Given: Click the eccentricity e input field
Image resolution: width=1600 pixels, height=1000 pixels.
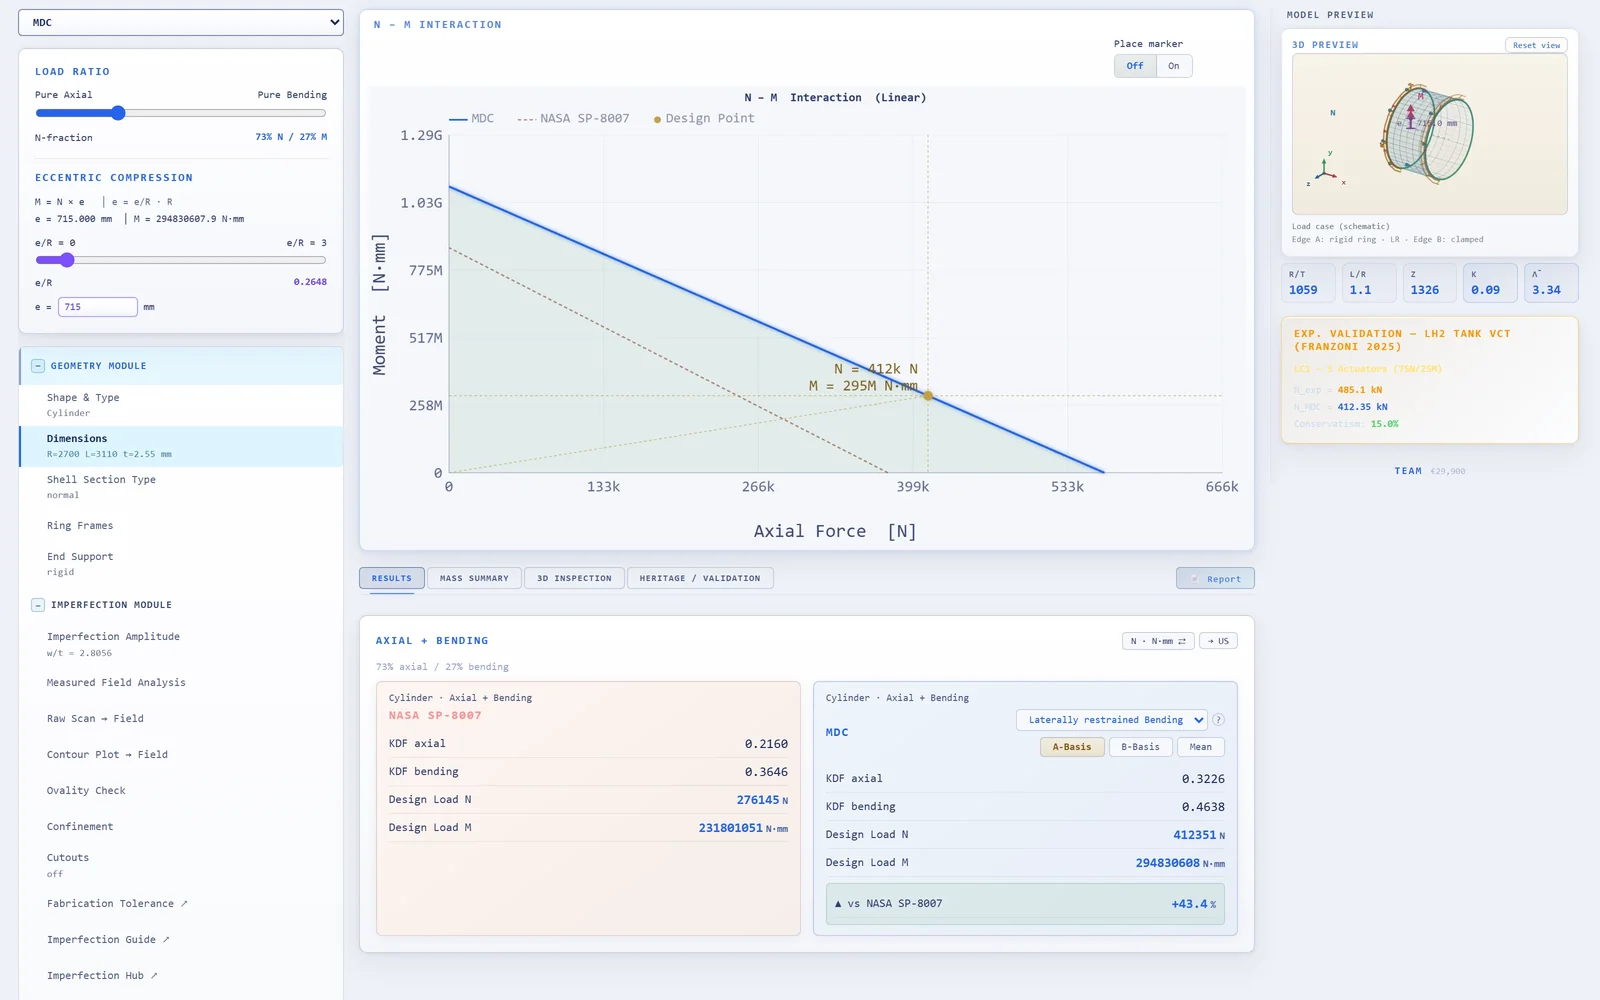Looking at the screenshot, I should pyautogui.click(x=98, y=307).
